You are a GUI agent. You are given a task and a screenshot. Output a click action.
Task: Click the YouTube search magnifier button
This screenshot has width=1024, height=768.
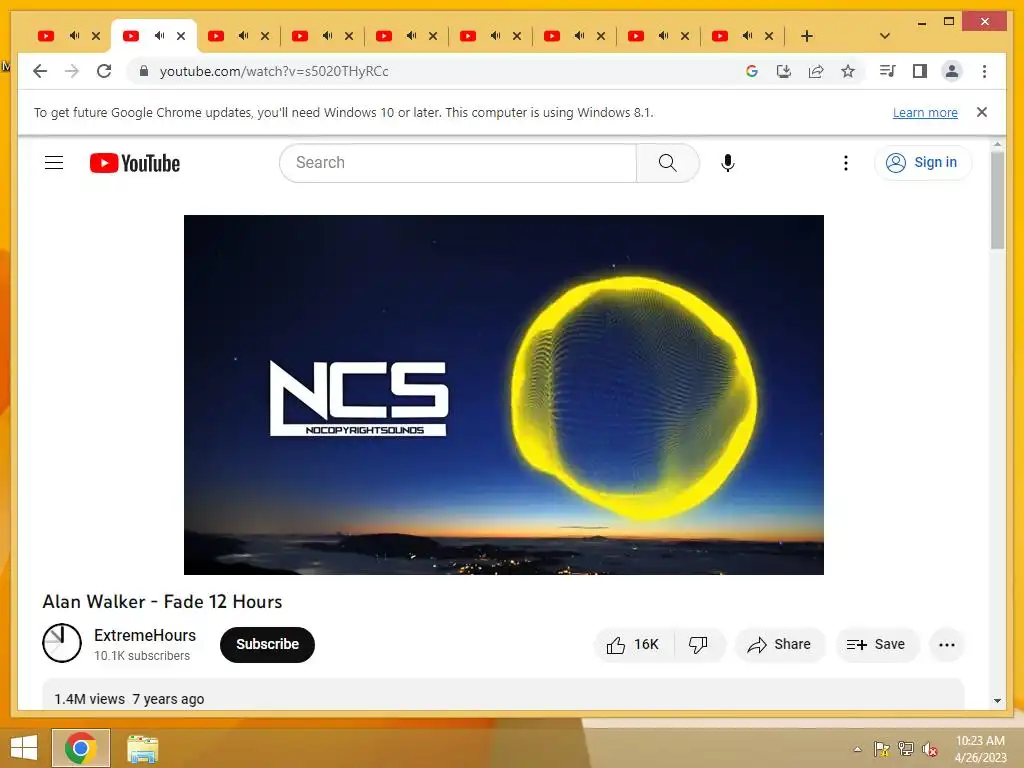point(667,163)
